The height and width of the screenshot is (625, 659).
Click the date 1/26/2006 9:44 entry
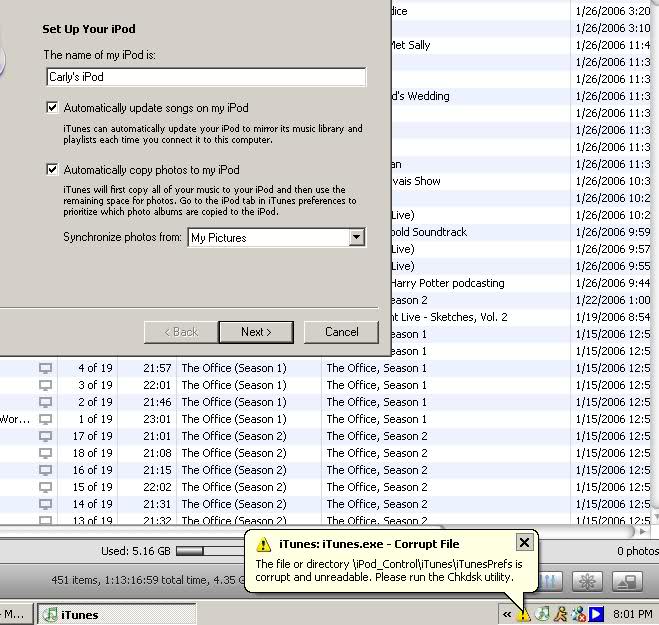tap(613, 283)
